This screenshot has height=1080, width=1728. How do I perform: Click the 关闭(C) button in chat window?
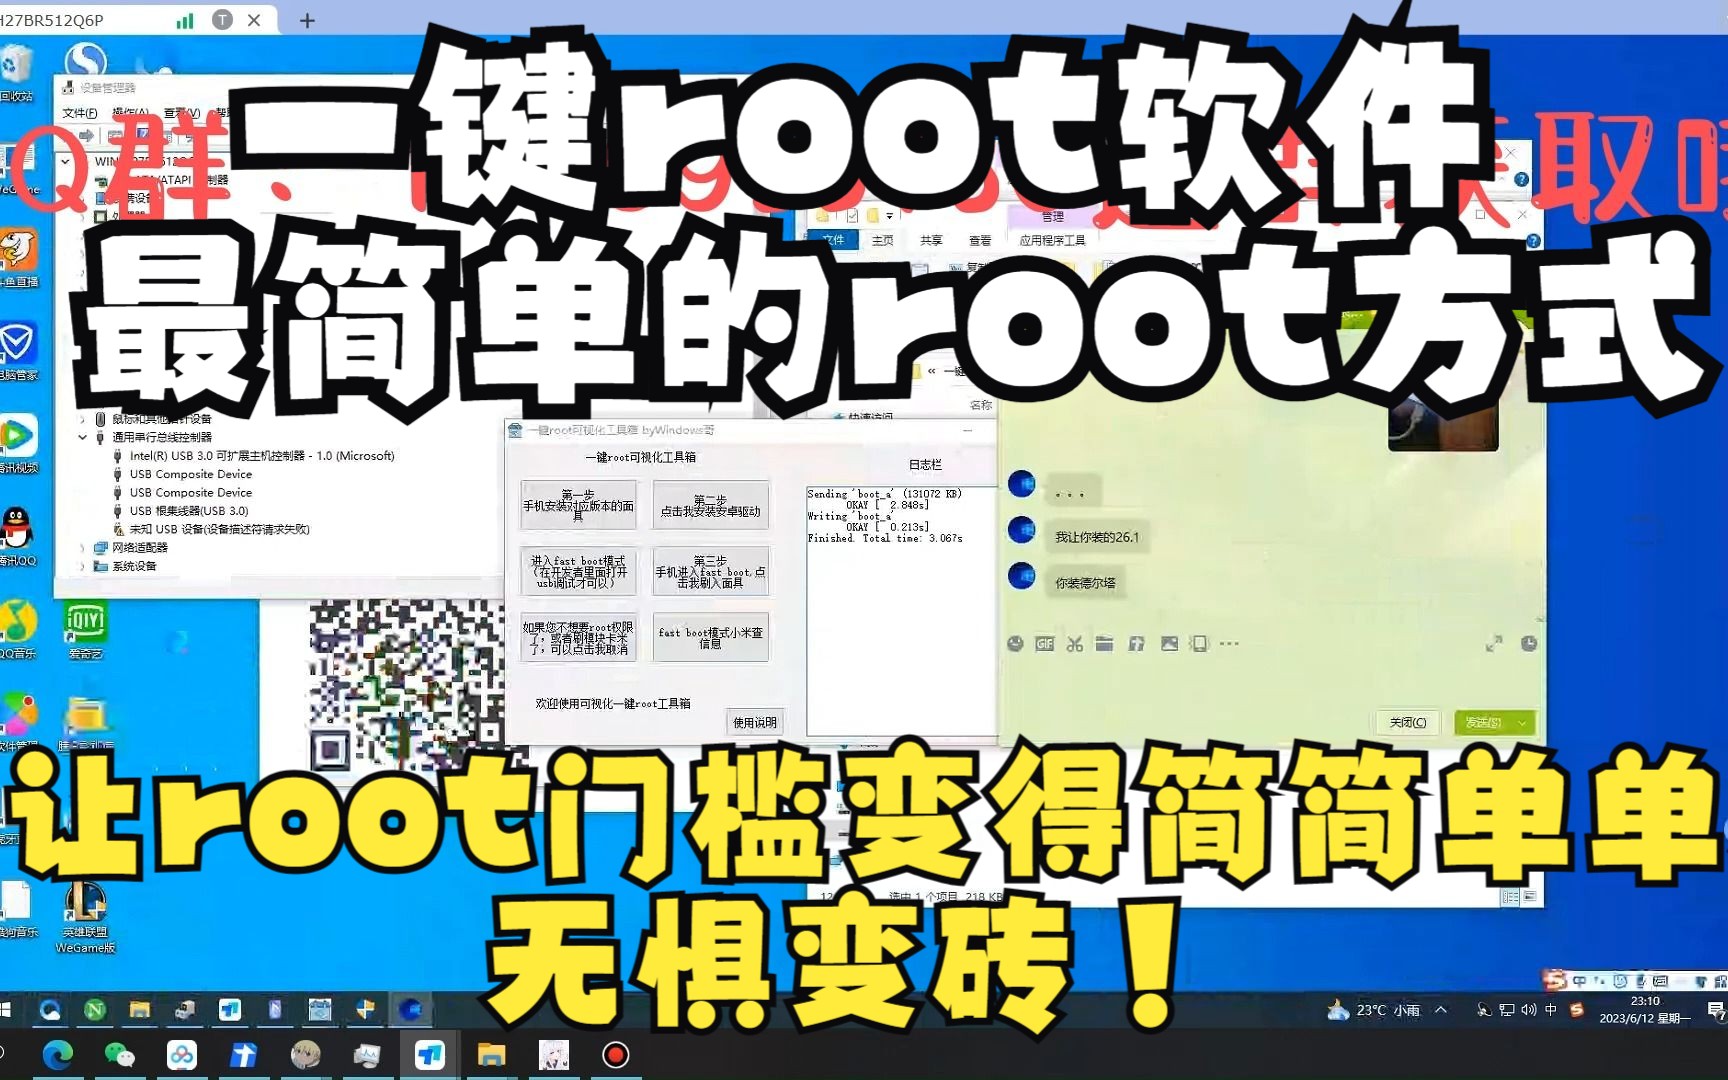(1408, 722)
